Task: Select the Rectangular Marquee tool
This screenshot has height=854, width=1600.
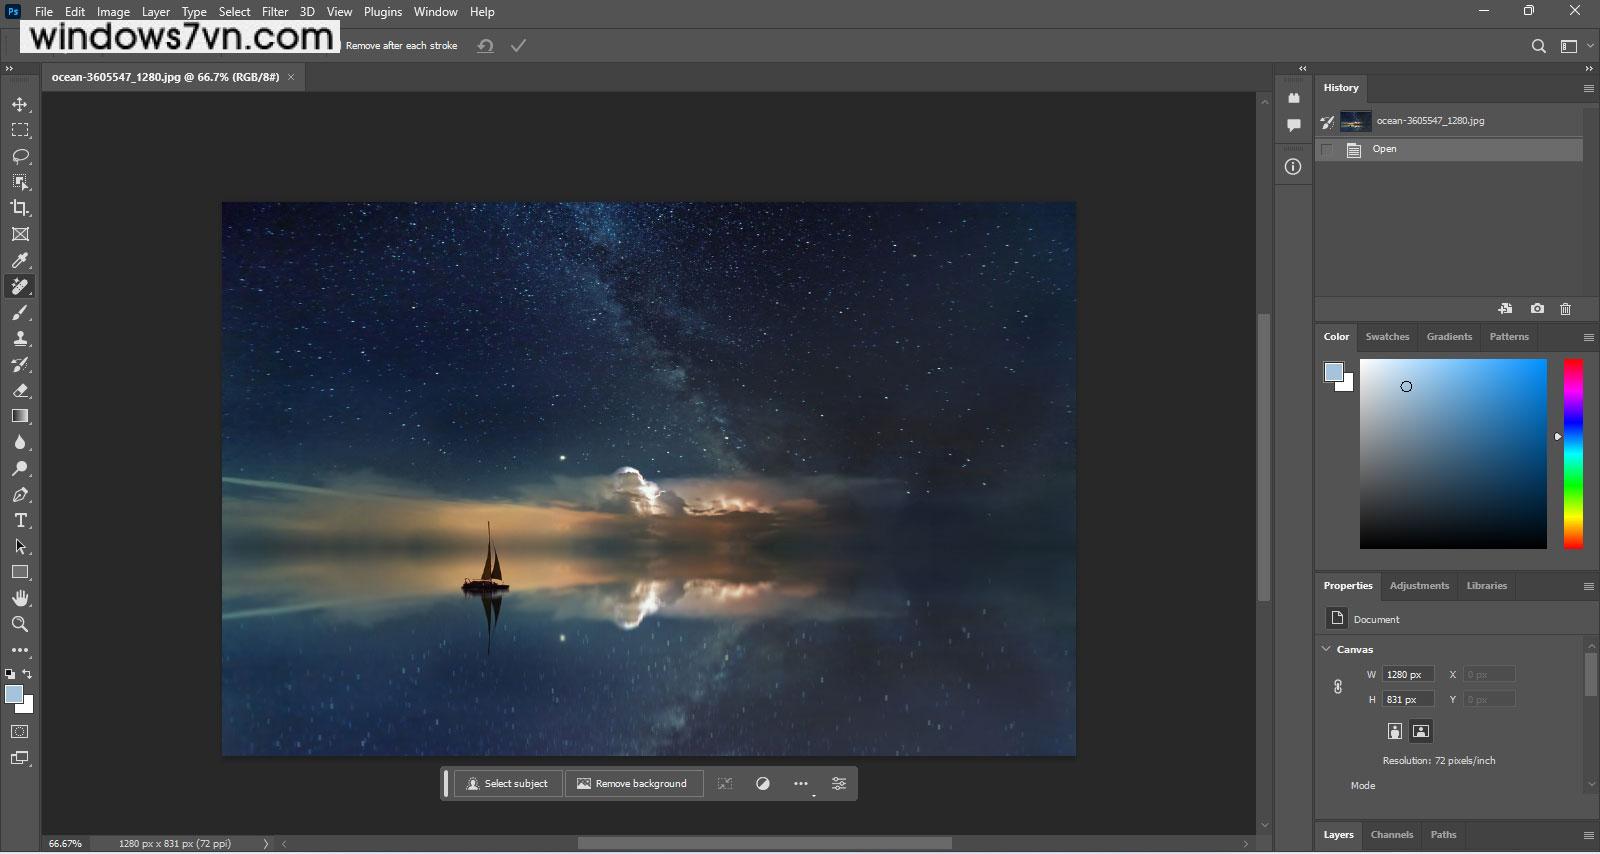Action: click(20, 130)
